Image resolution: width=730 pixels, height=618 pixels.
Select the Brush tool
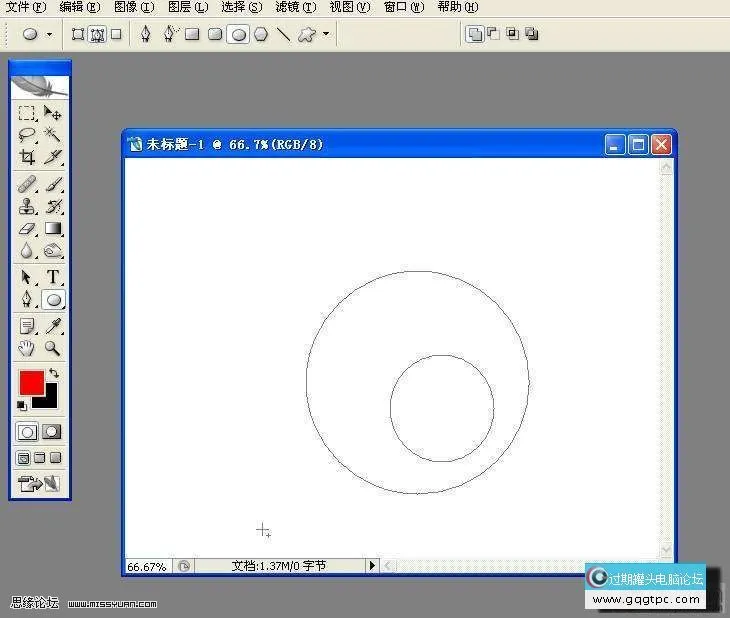click(52, 183)
